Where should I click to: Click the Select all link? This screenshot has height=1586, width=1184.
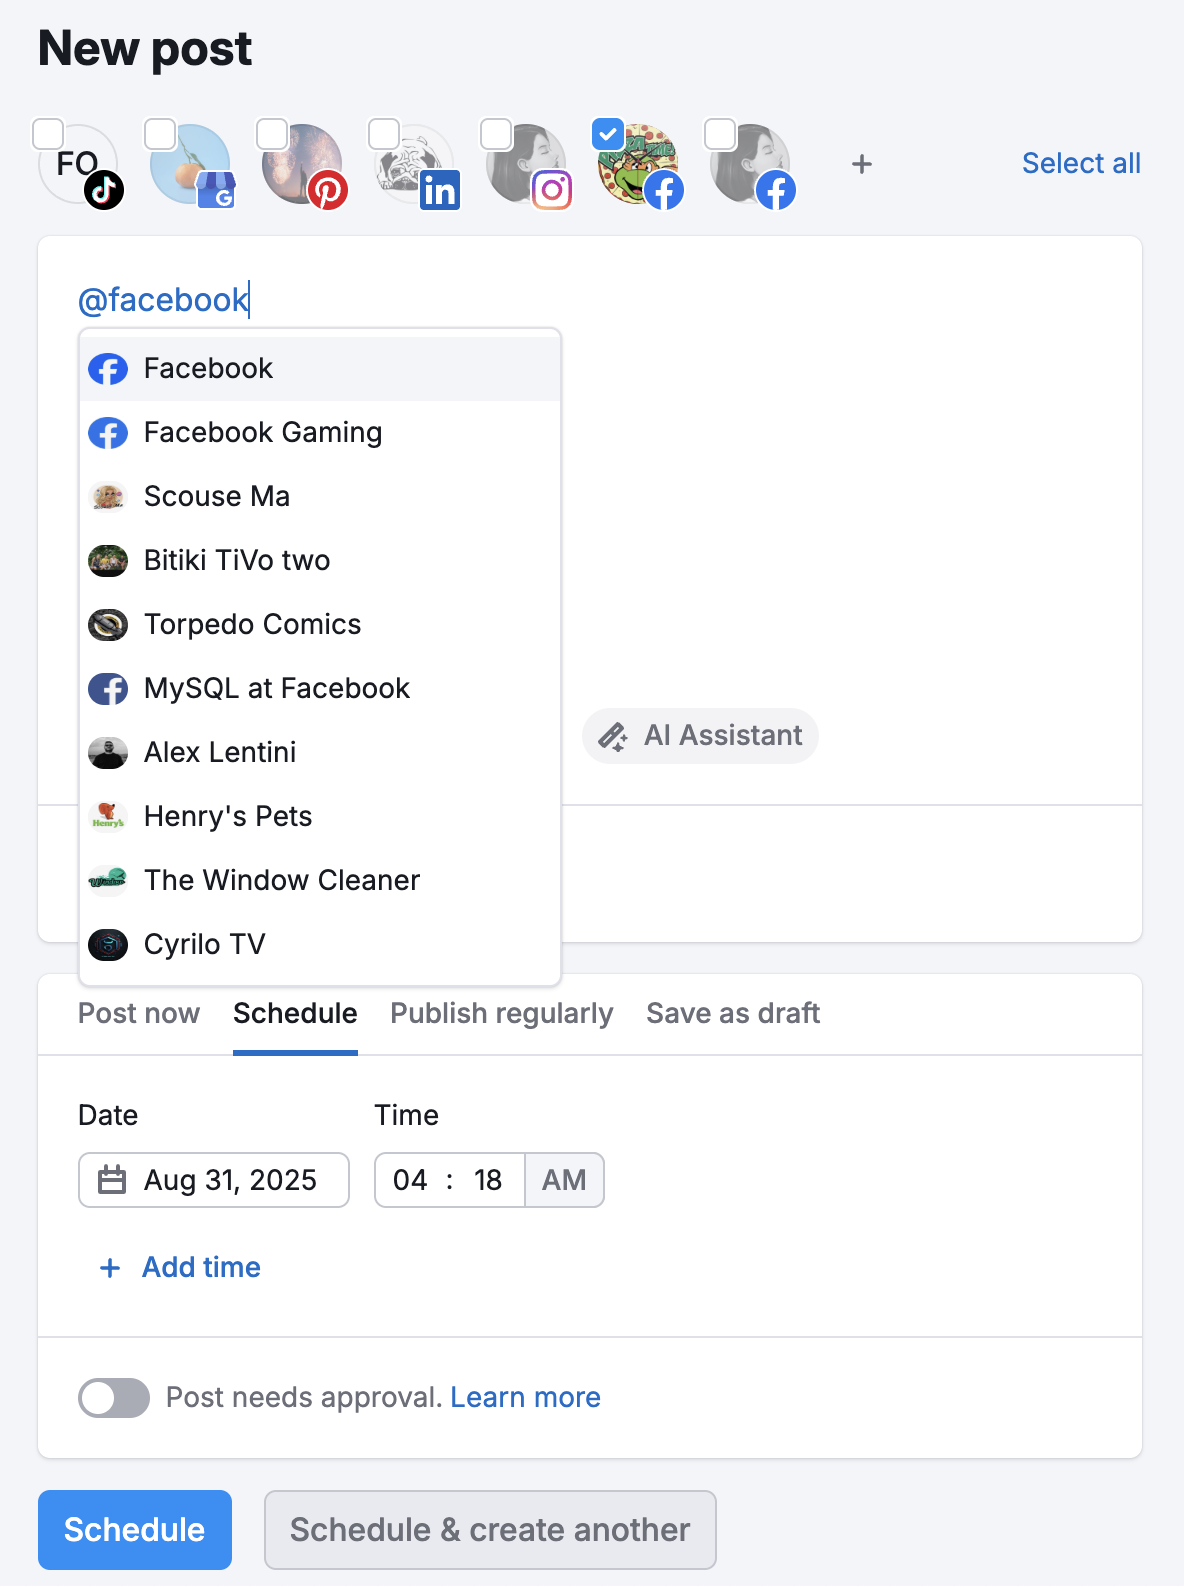coord(1080,163)
